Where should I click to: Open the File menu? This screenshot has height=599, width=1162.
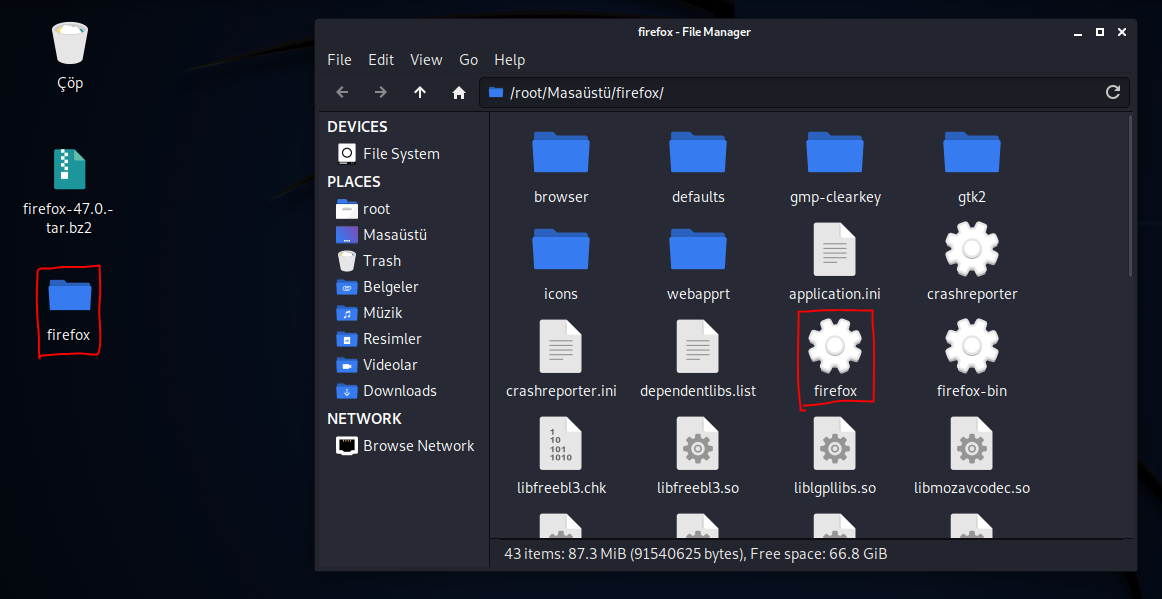pos(339,60)
